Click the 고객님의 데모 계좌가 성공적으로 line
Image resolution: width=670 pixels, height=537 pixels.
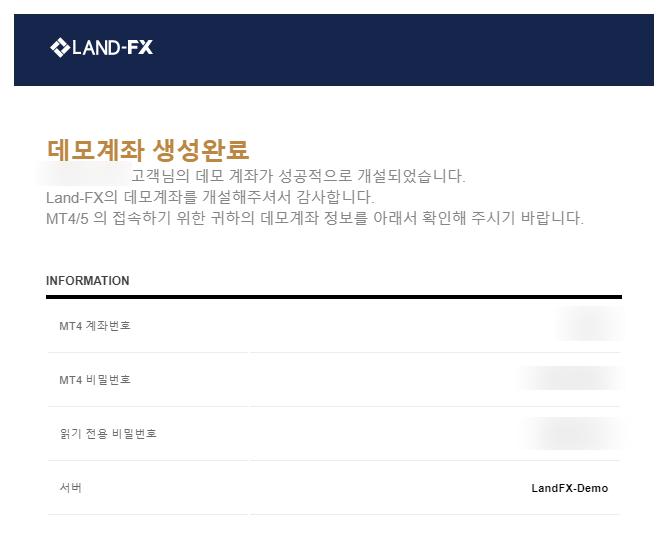pos(298,176)
